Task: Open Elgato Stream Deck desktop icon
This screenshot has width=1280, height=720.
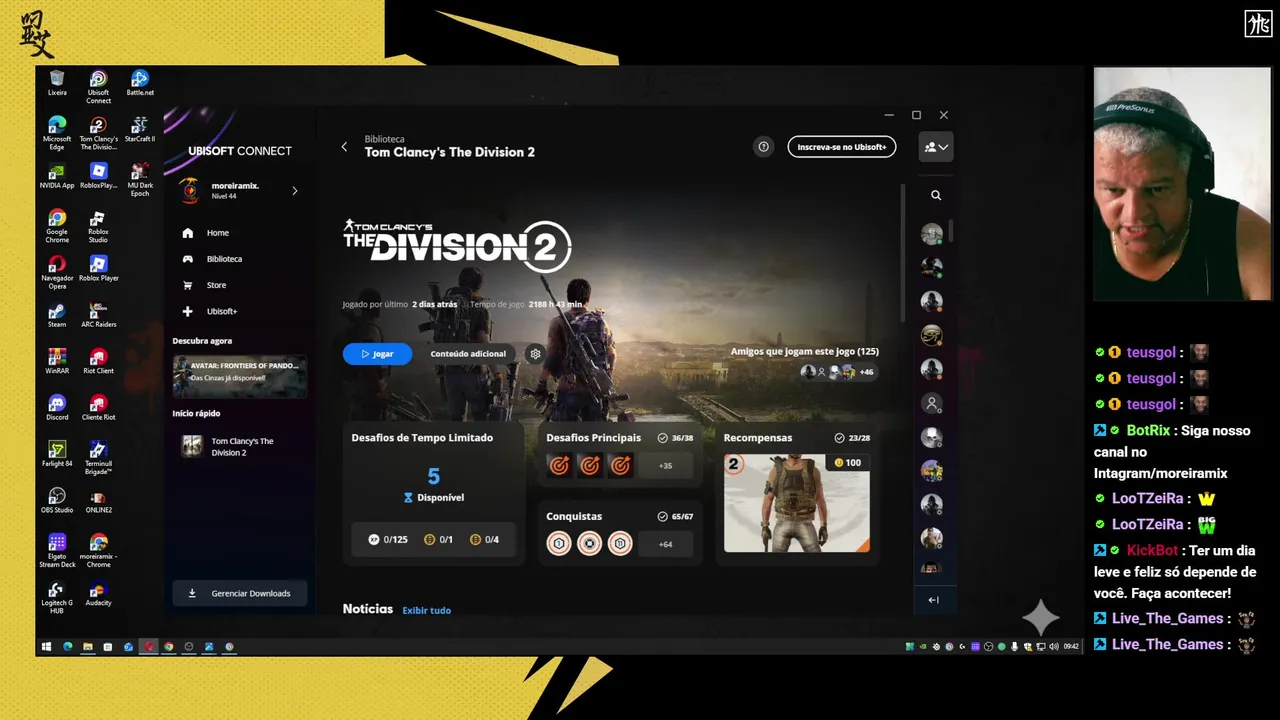Action: 57,550
